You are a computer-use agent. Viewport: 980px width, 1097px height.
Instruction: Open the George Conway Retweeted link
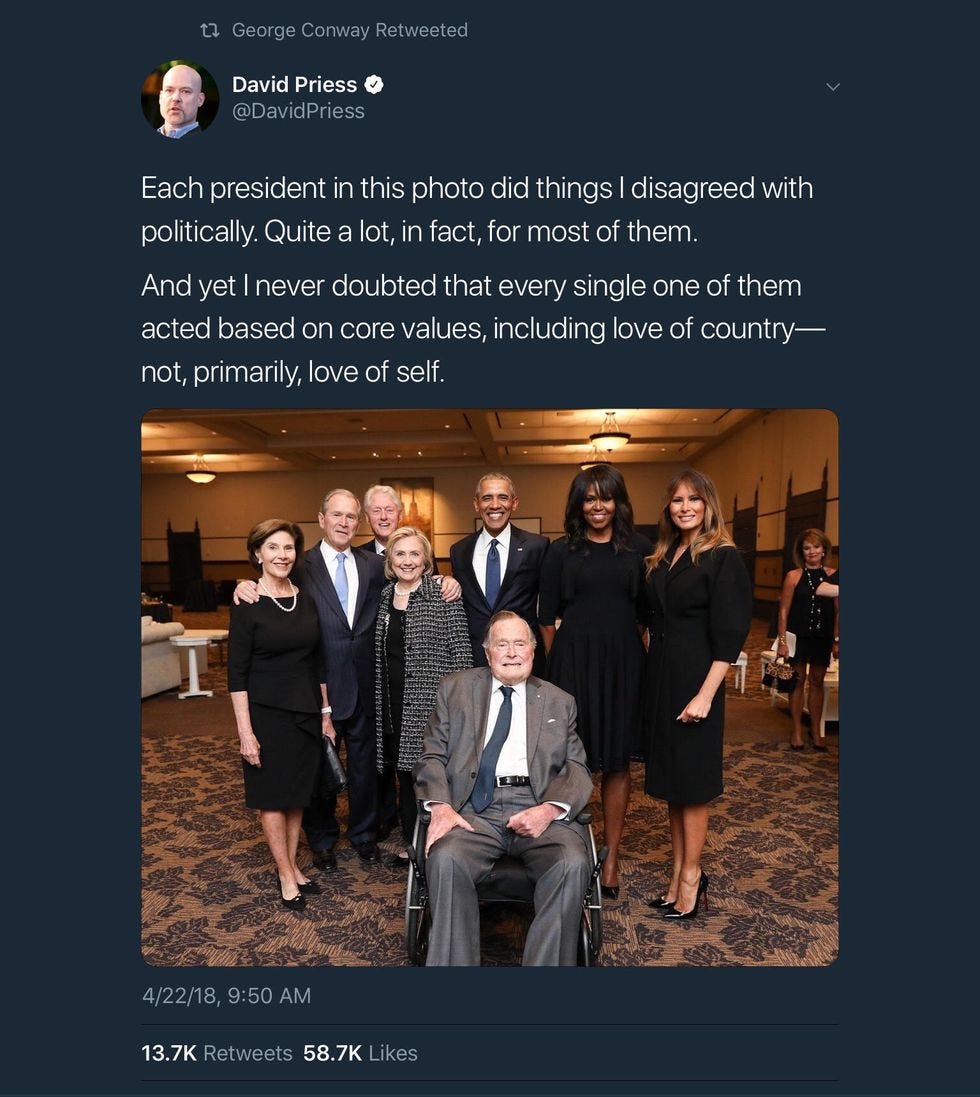[x=350, y=30]
